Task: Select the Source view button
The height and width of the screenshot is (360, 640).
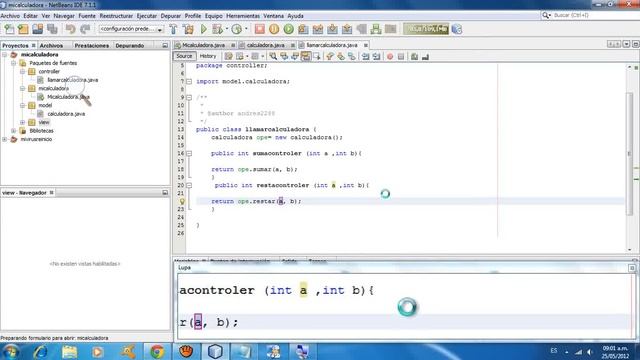Action: (184, 56)
